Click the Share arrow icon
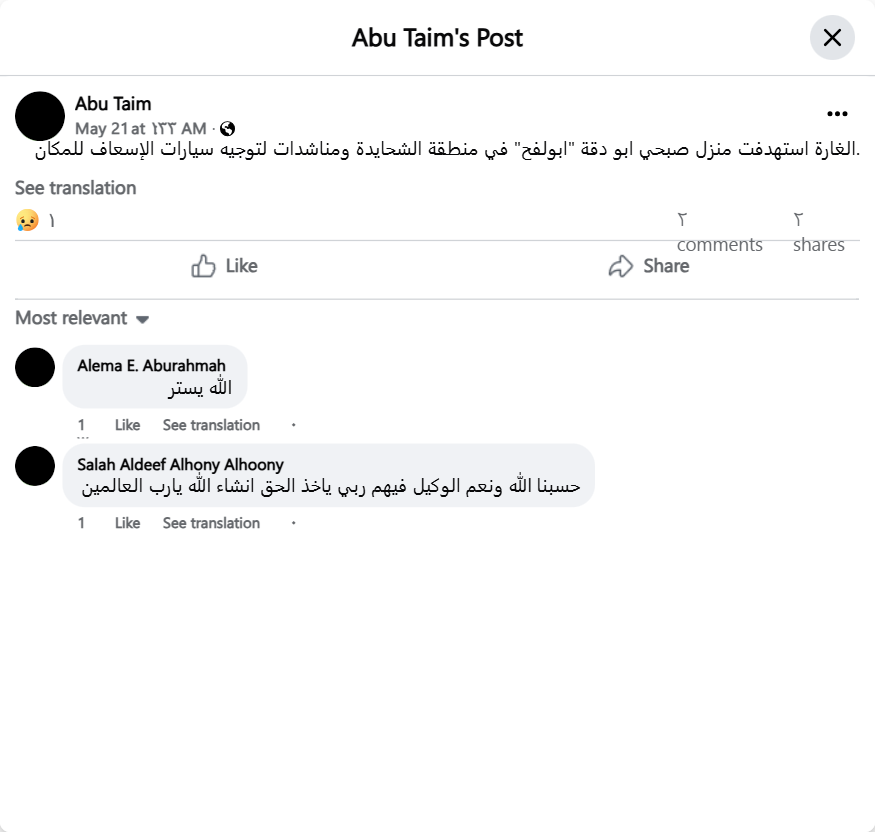The image size is (875, 832). point(621,266)
